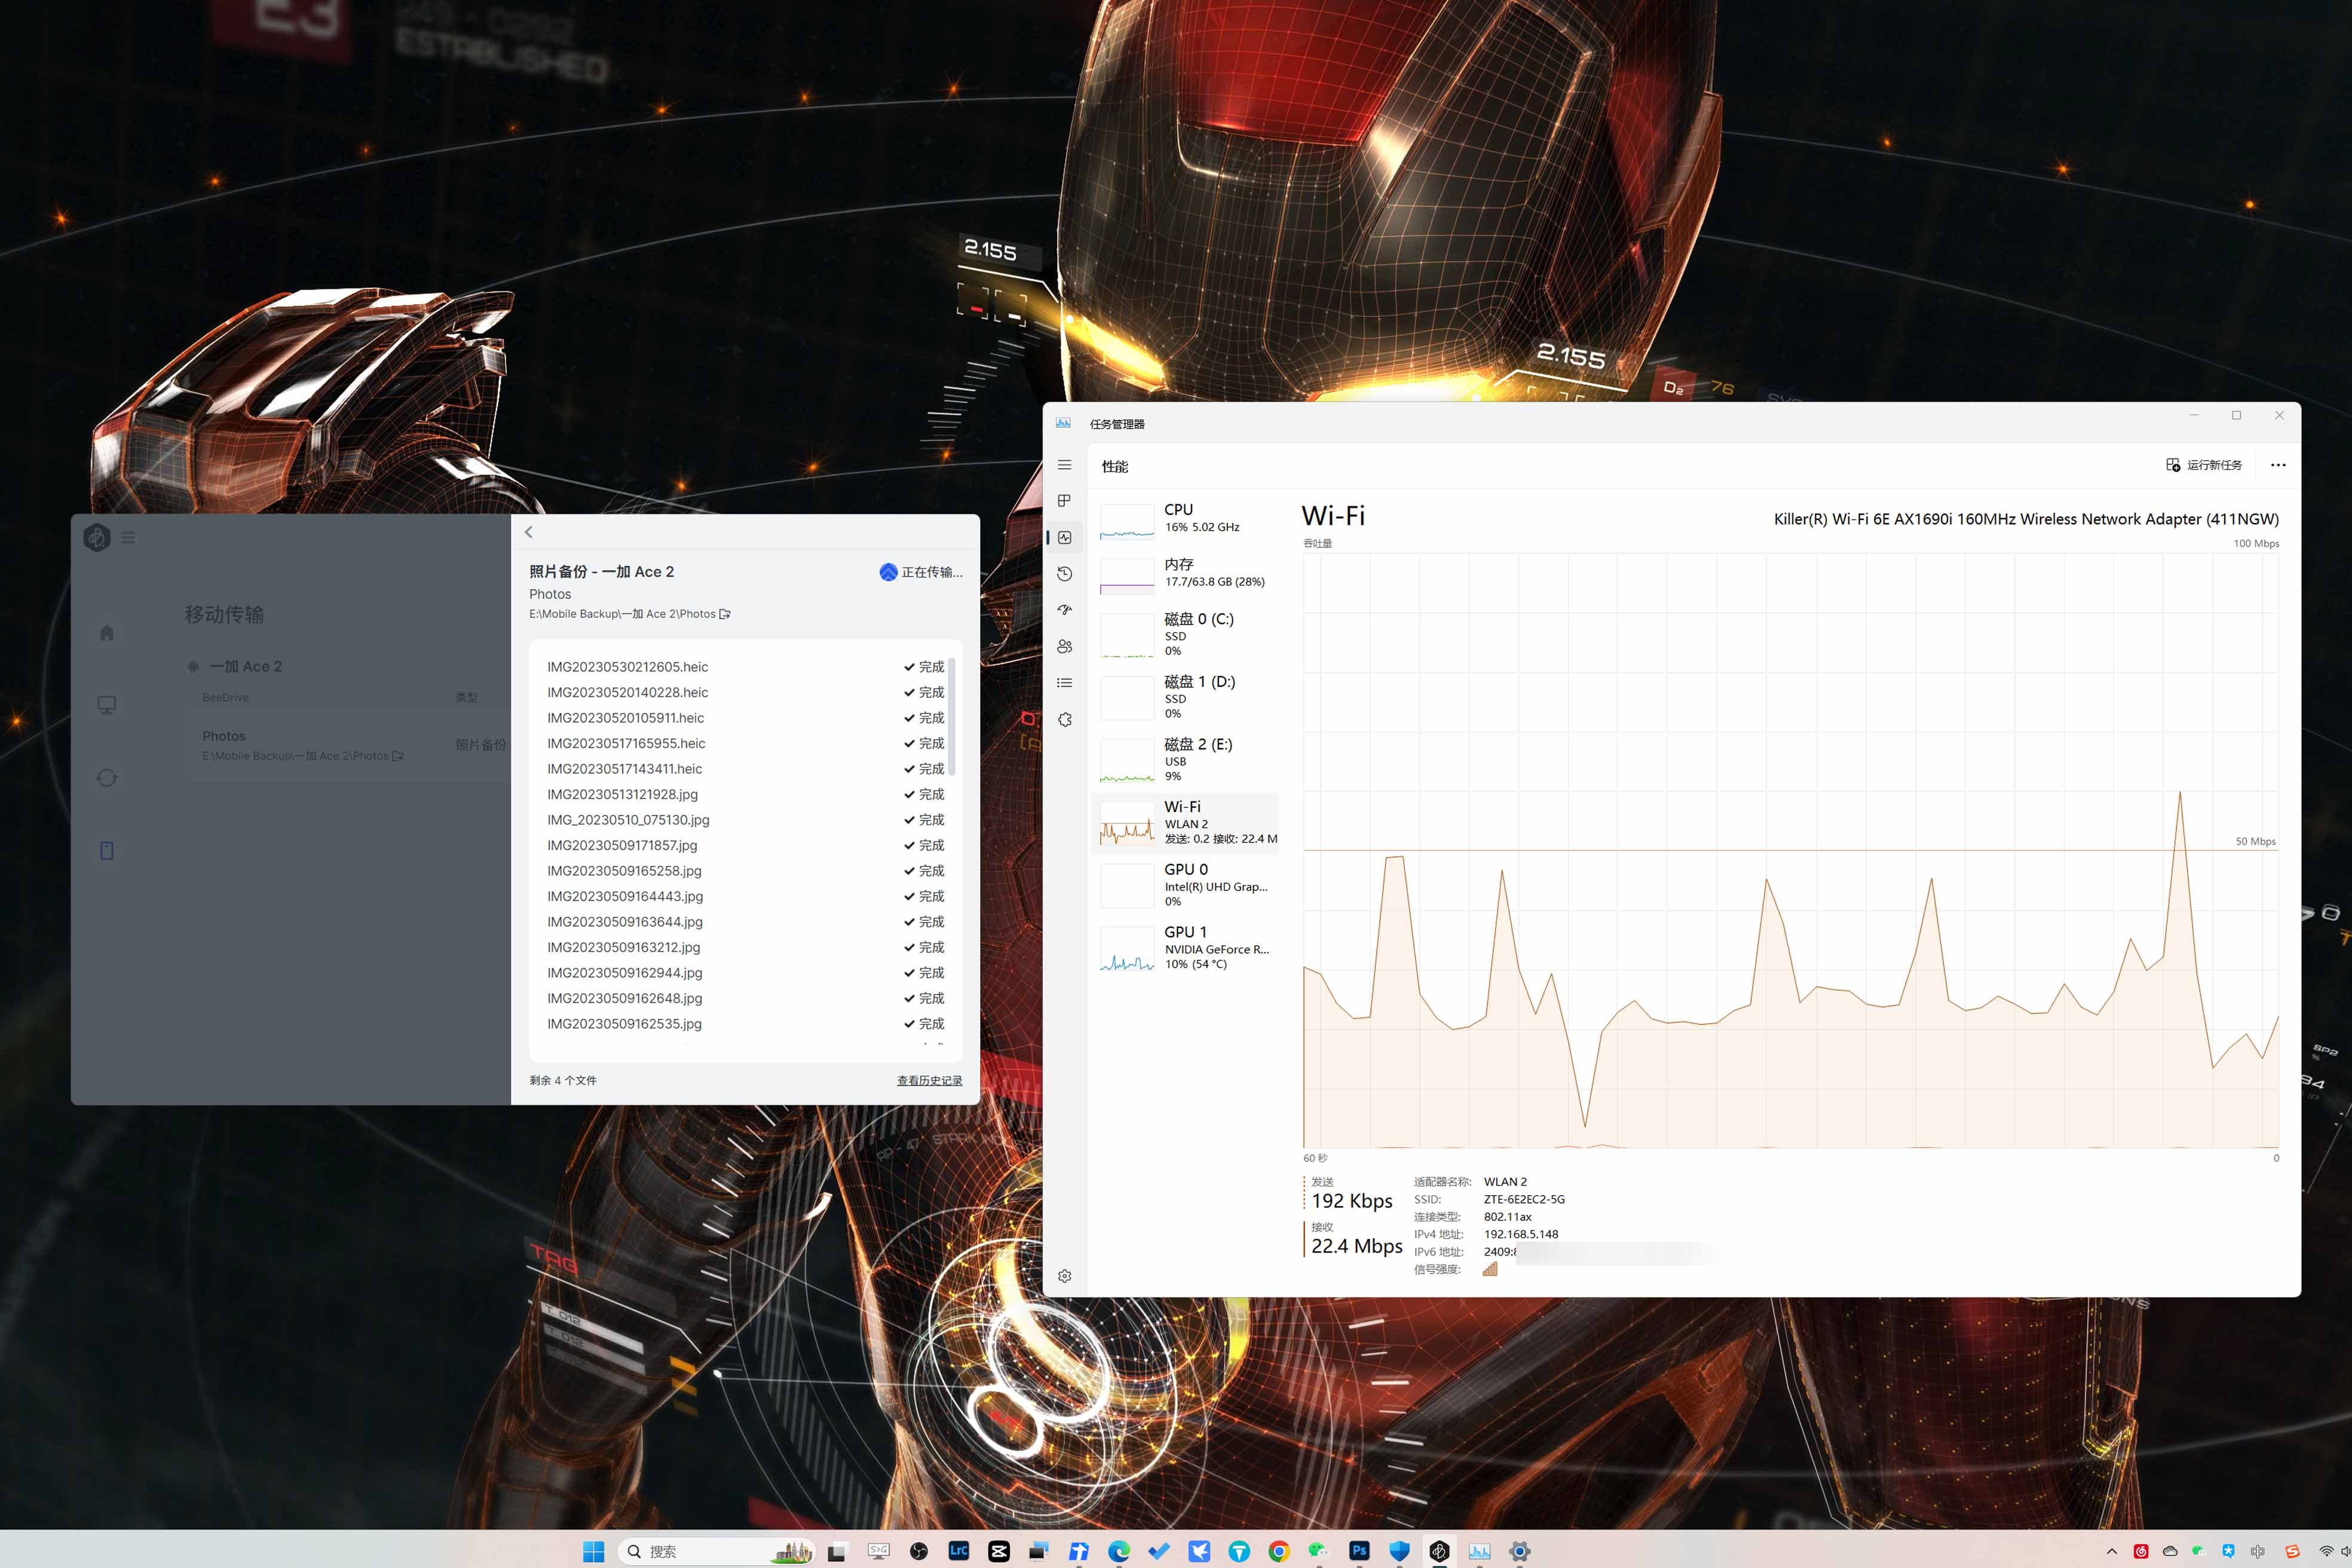The image size is (2352, 1568).
Task: Open the Windows Start menu
Action: click(594, 1551)
